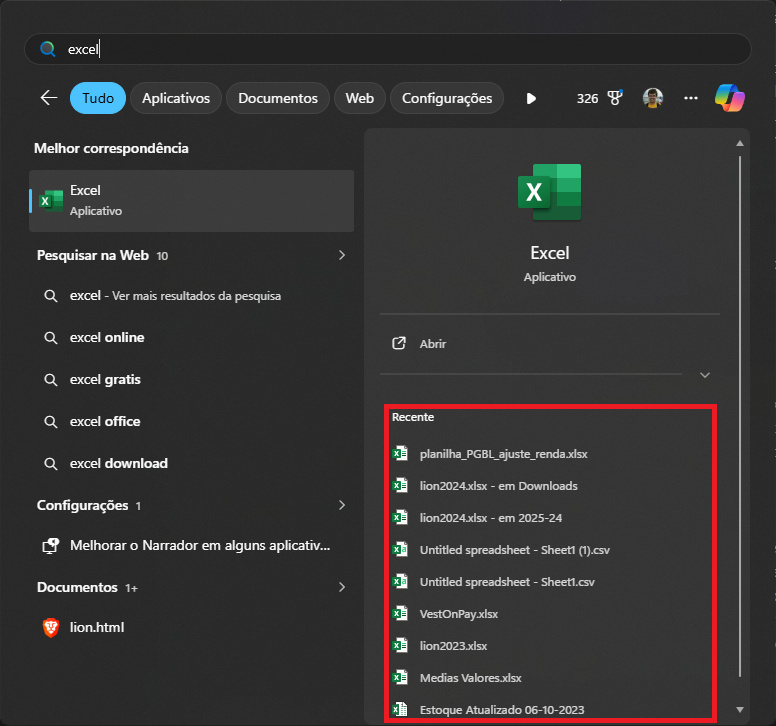Expand more actions with the down chevron

coord(705,375)
